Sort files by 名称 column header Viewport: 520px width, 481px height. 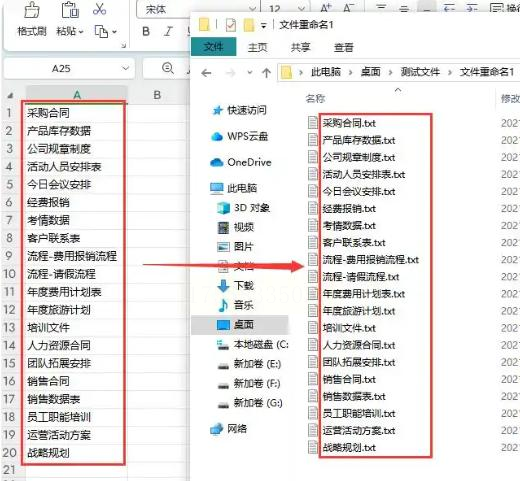315,98
